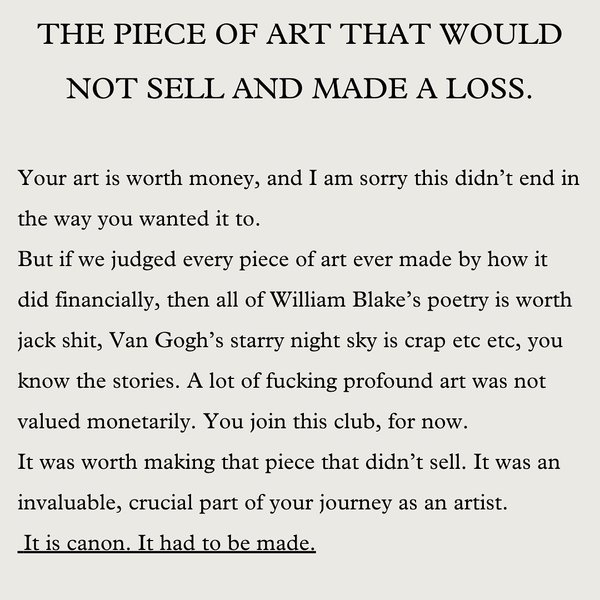The height and width of the screenshot is (600, 600).
Task: Click the words 'Your art is worth money'
Action: (135, 179)
